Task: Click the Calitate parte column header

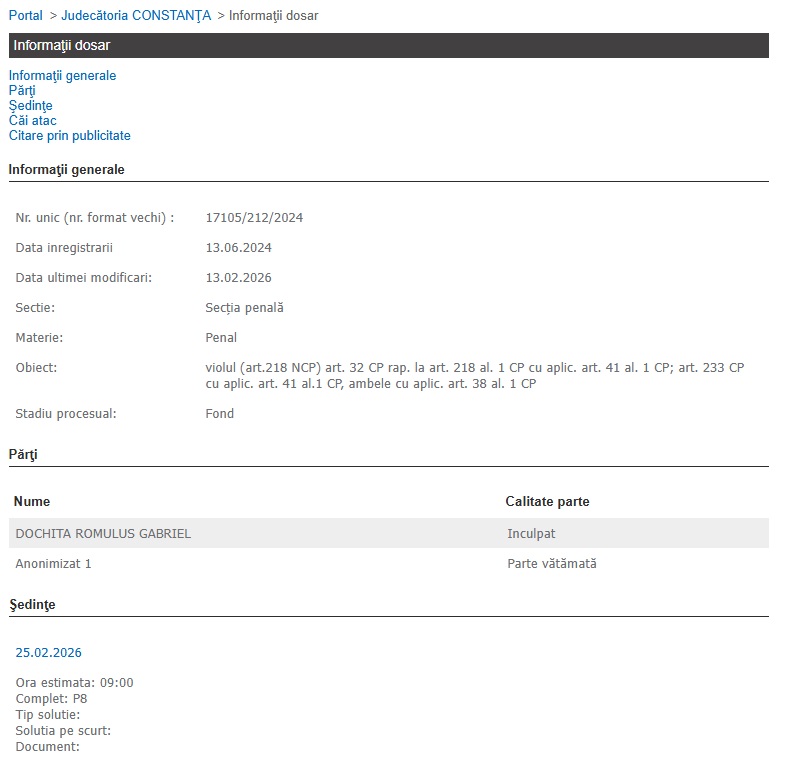Action: coord(547,502)
